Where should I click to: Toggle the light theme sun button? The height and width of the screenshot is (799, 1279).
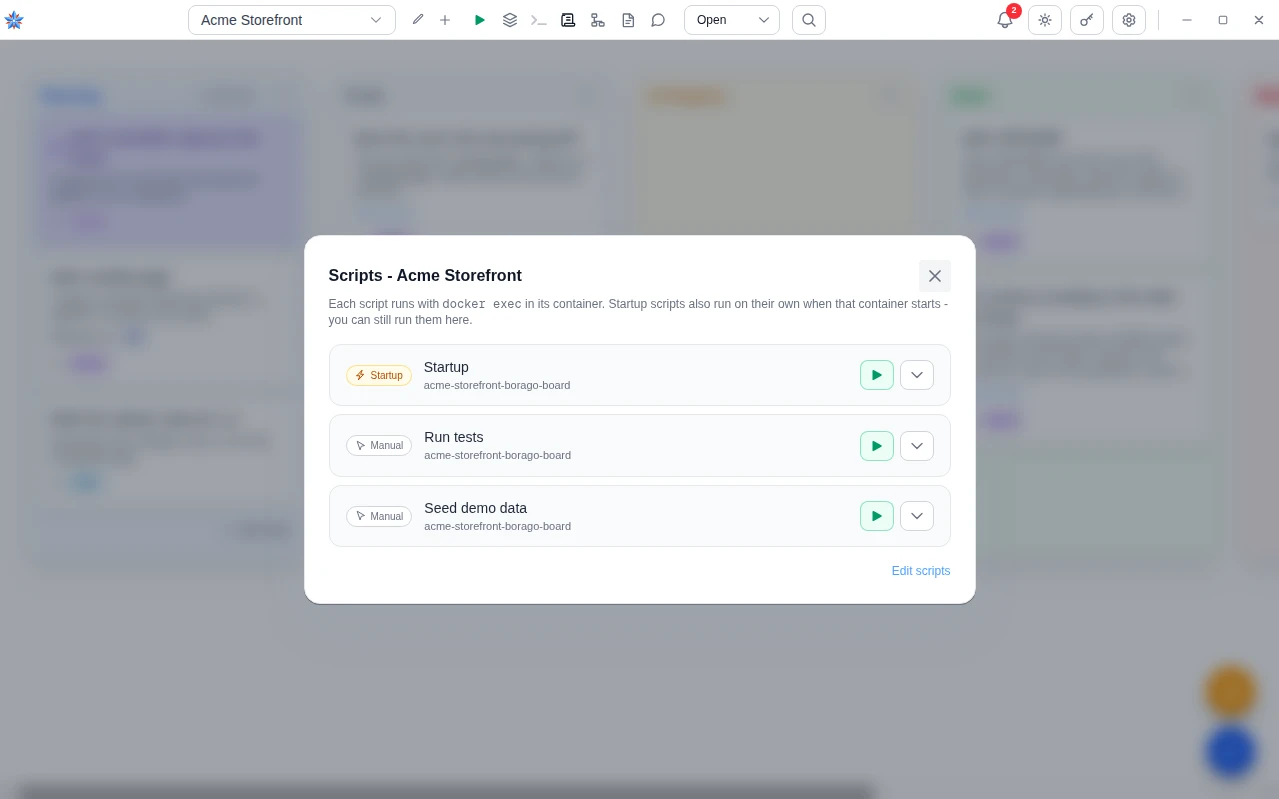coord(1045,20)
